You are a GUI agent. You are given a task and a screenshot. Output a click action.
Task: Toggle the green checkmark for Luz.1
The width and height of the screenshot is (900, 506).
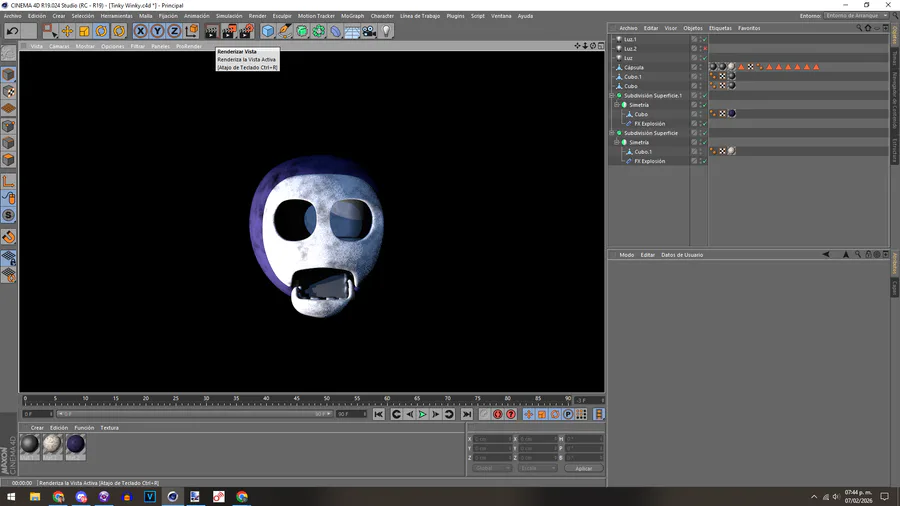click(x=704, y=39)
